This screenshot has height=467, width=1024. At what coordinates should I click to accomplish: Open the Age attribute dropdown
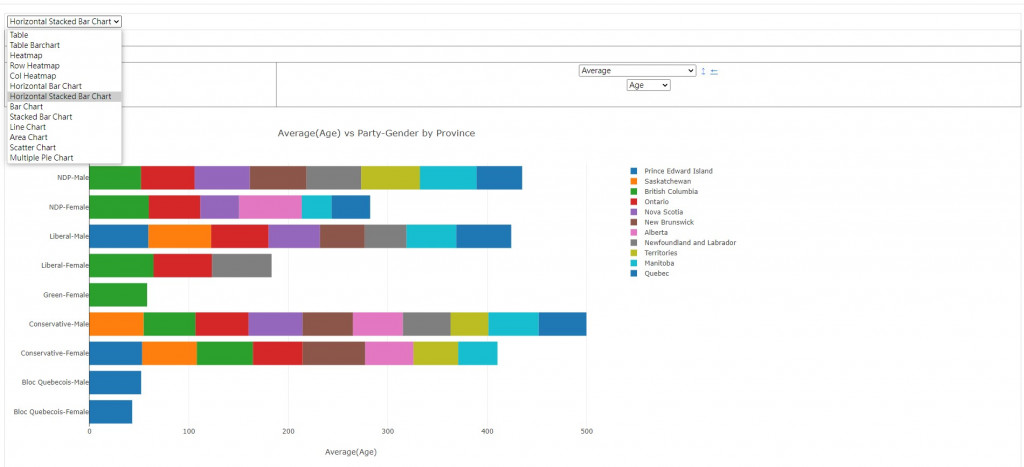(648, 85)
